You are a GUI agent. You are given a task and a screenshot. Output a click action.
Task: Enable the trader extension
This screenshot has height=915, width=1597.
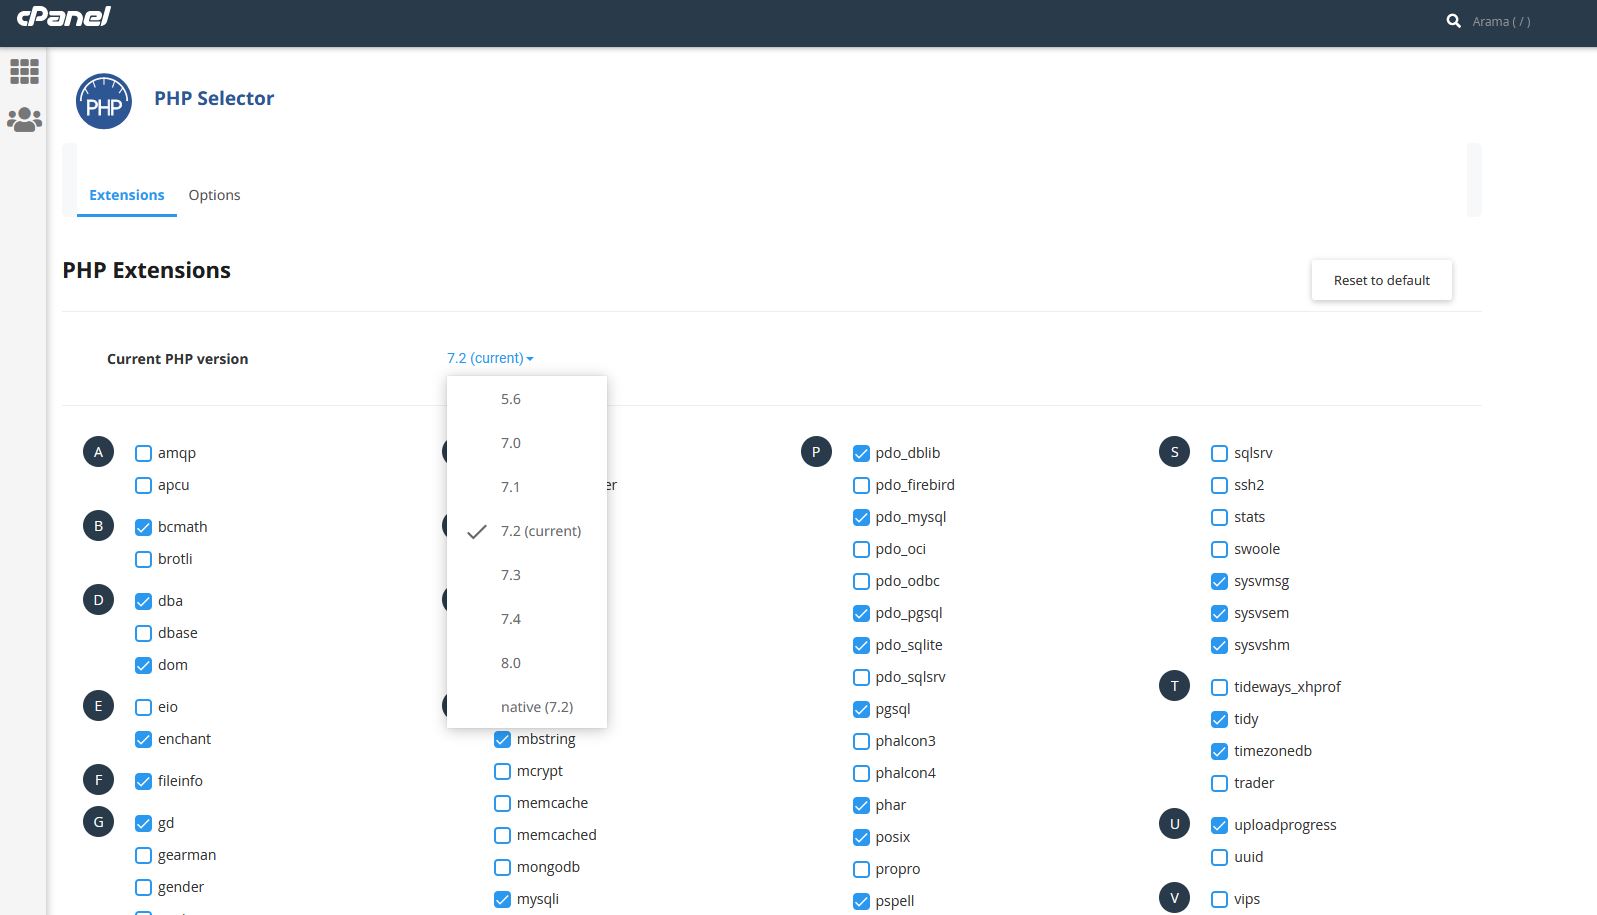(1219, 783)
